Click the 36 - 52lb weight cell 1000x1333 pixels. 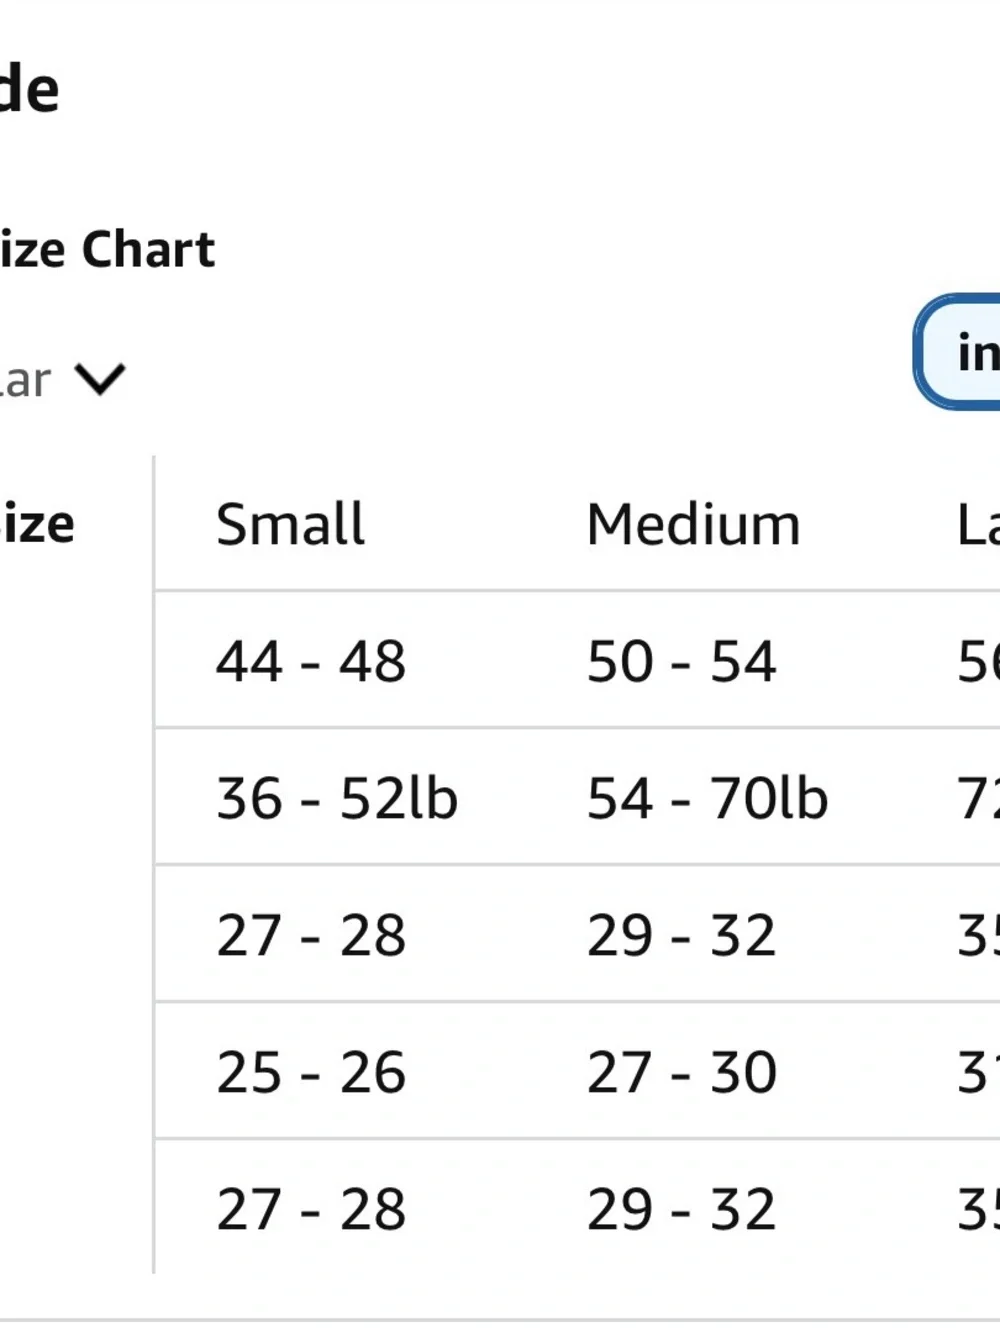337,798
